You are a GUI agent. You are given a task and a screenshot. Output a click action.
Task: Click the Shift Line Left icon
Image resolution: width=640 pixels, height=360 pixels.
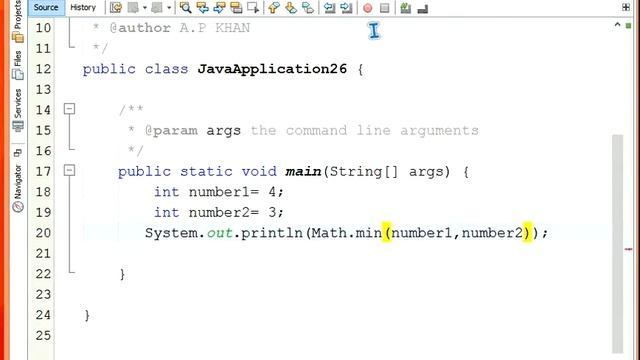329,7
